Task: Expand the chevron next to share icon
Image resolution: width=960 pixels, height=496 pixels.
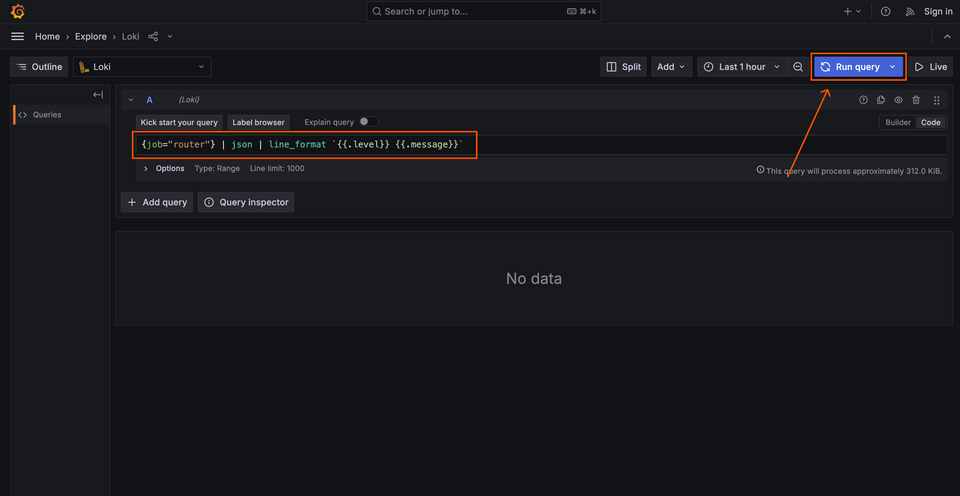Action: 170,37
